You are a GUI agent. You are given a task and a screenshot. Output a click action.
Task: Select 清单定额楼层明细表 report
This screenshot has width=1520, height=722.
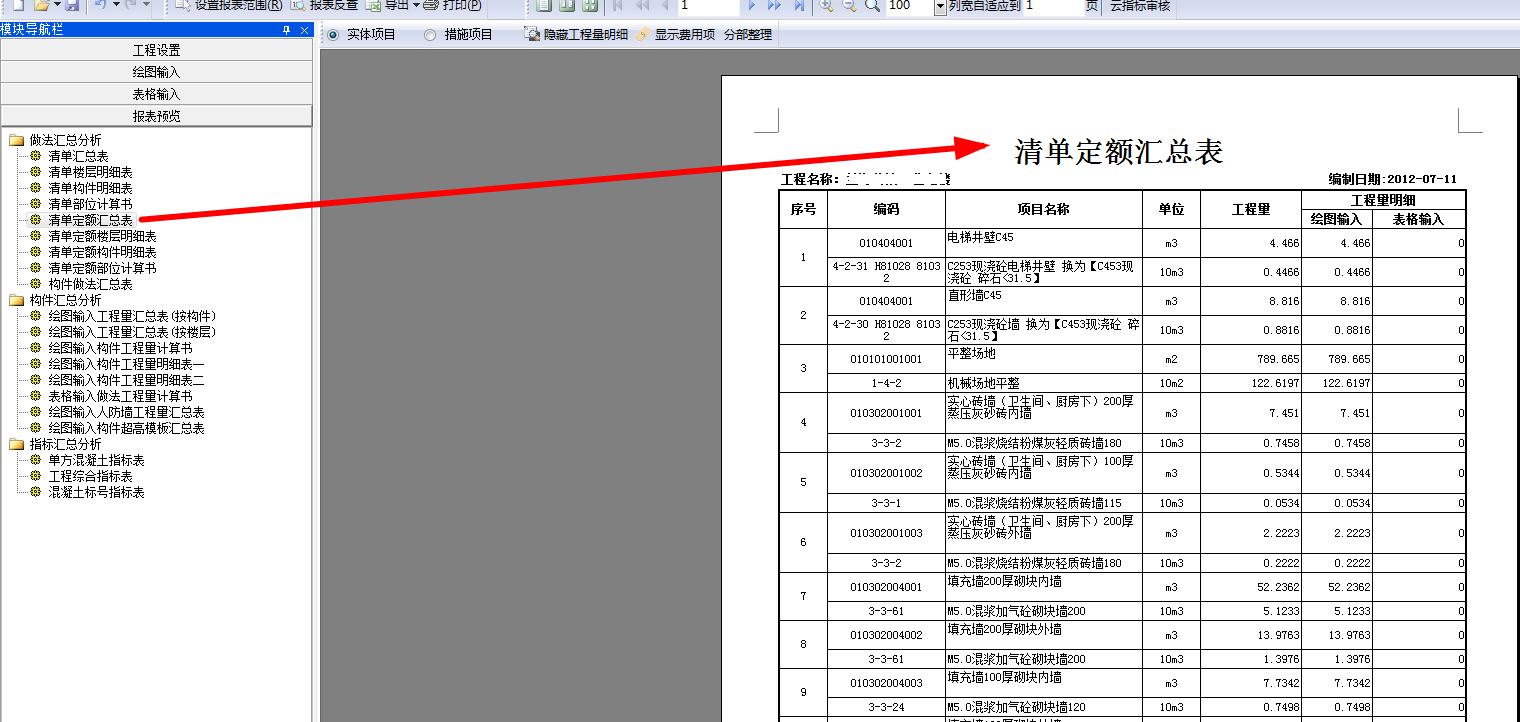tap(102, 236)
